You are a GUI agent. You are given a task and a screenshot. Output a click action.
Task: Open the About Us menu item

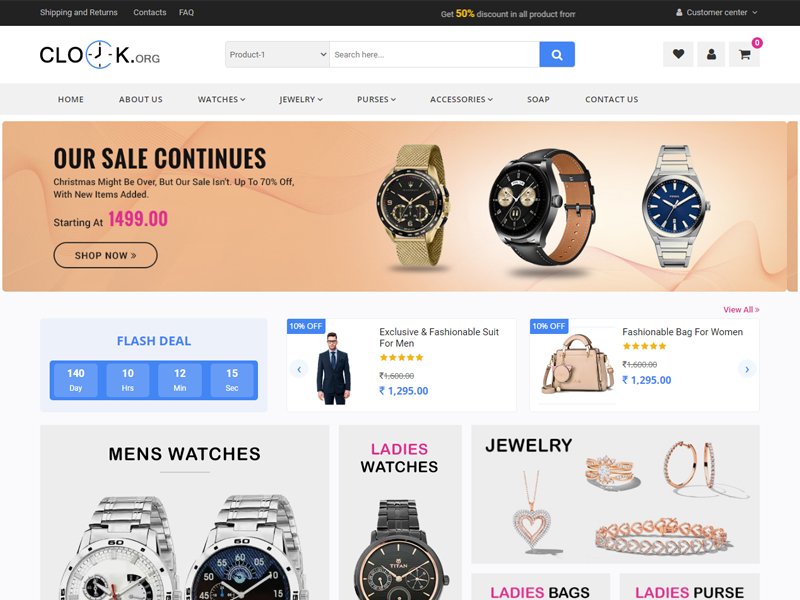141,99
